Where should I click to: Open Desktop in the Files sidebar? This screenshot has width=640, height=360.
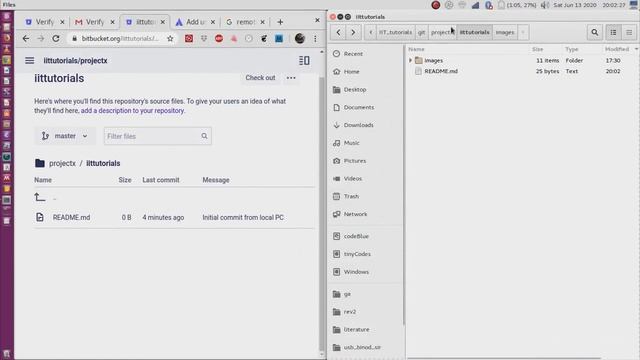tap(355, 89)
